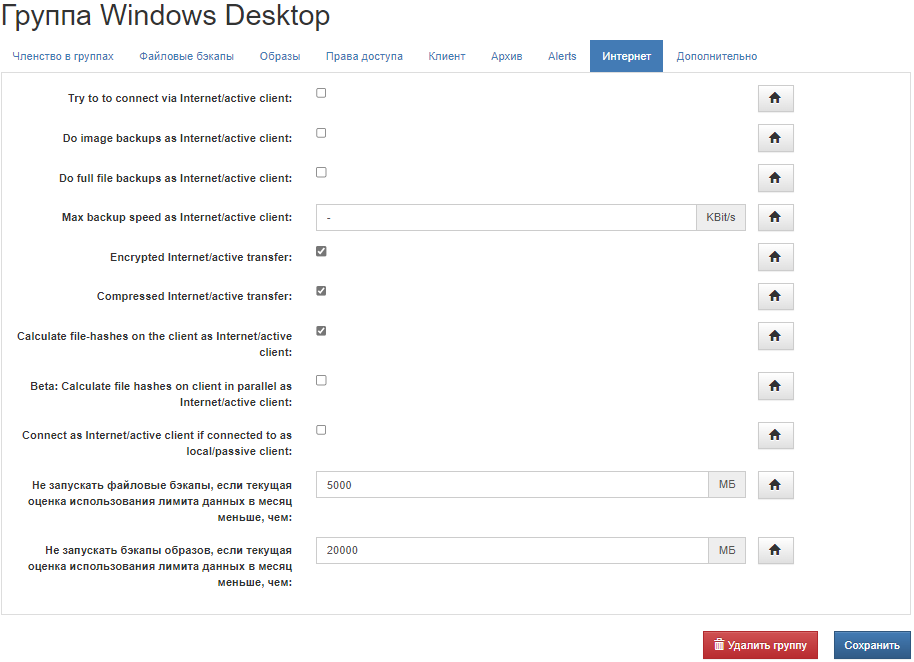Save settings with the Сохранить button
This screenshot has width=914, height=662.
click(x=872, y=645)
